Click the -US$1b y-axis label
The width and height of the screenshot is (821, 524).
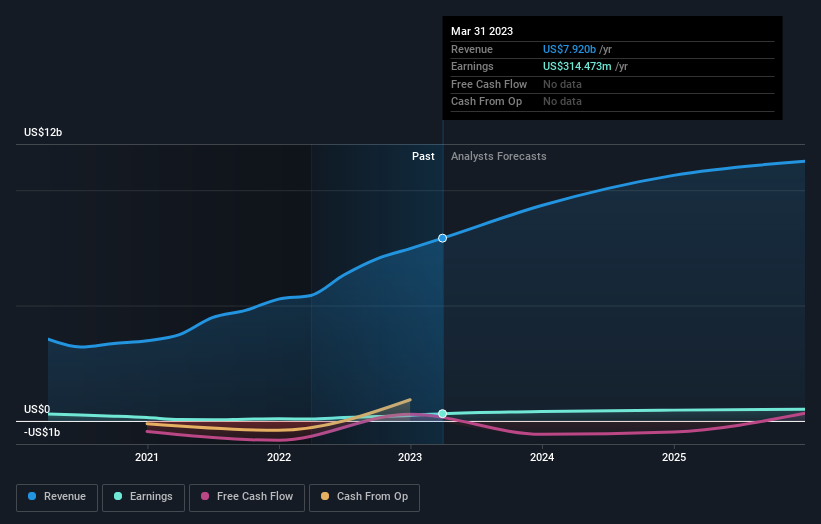[x=42, y=432]
